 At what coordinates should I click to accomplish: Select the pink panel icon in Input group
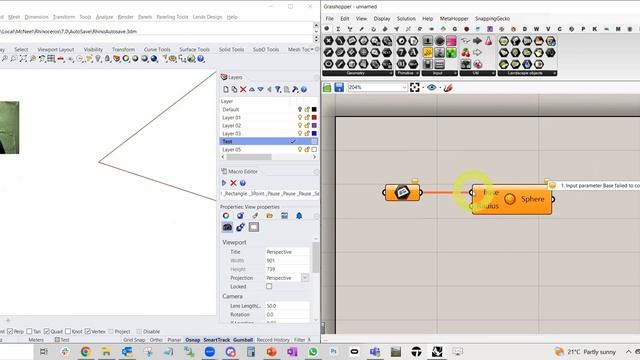click(x=451, y=41)
